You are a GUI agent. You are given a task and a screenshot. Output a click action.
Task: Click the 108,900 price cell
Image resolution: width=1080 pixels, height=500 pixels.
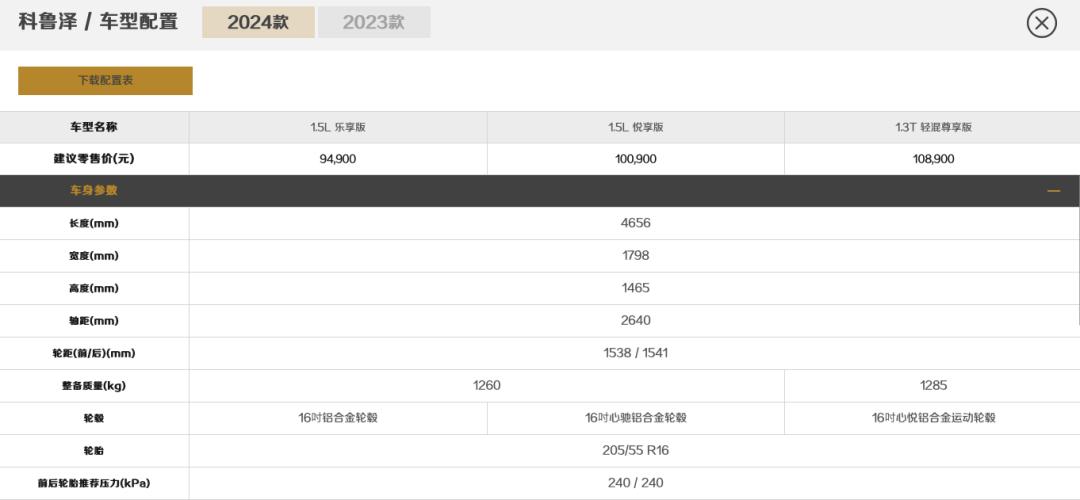[933, 159]
